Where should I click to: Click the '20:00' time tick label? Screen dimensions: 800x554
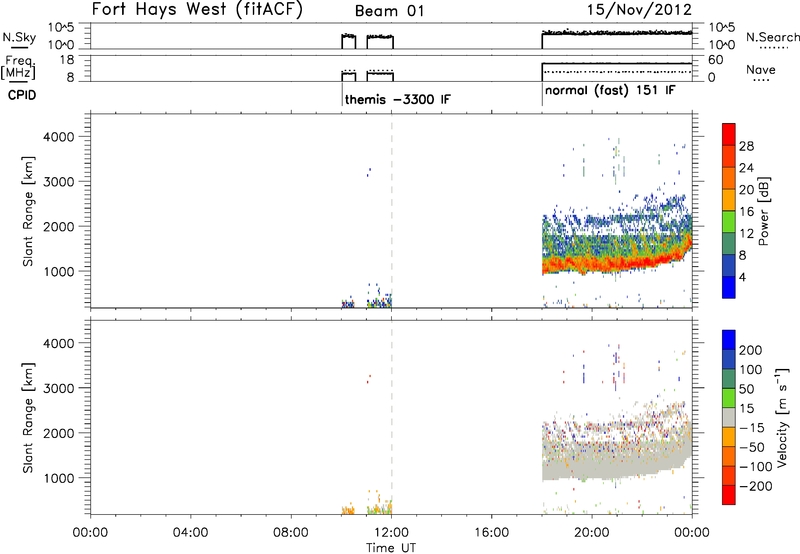point(592,533)
